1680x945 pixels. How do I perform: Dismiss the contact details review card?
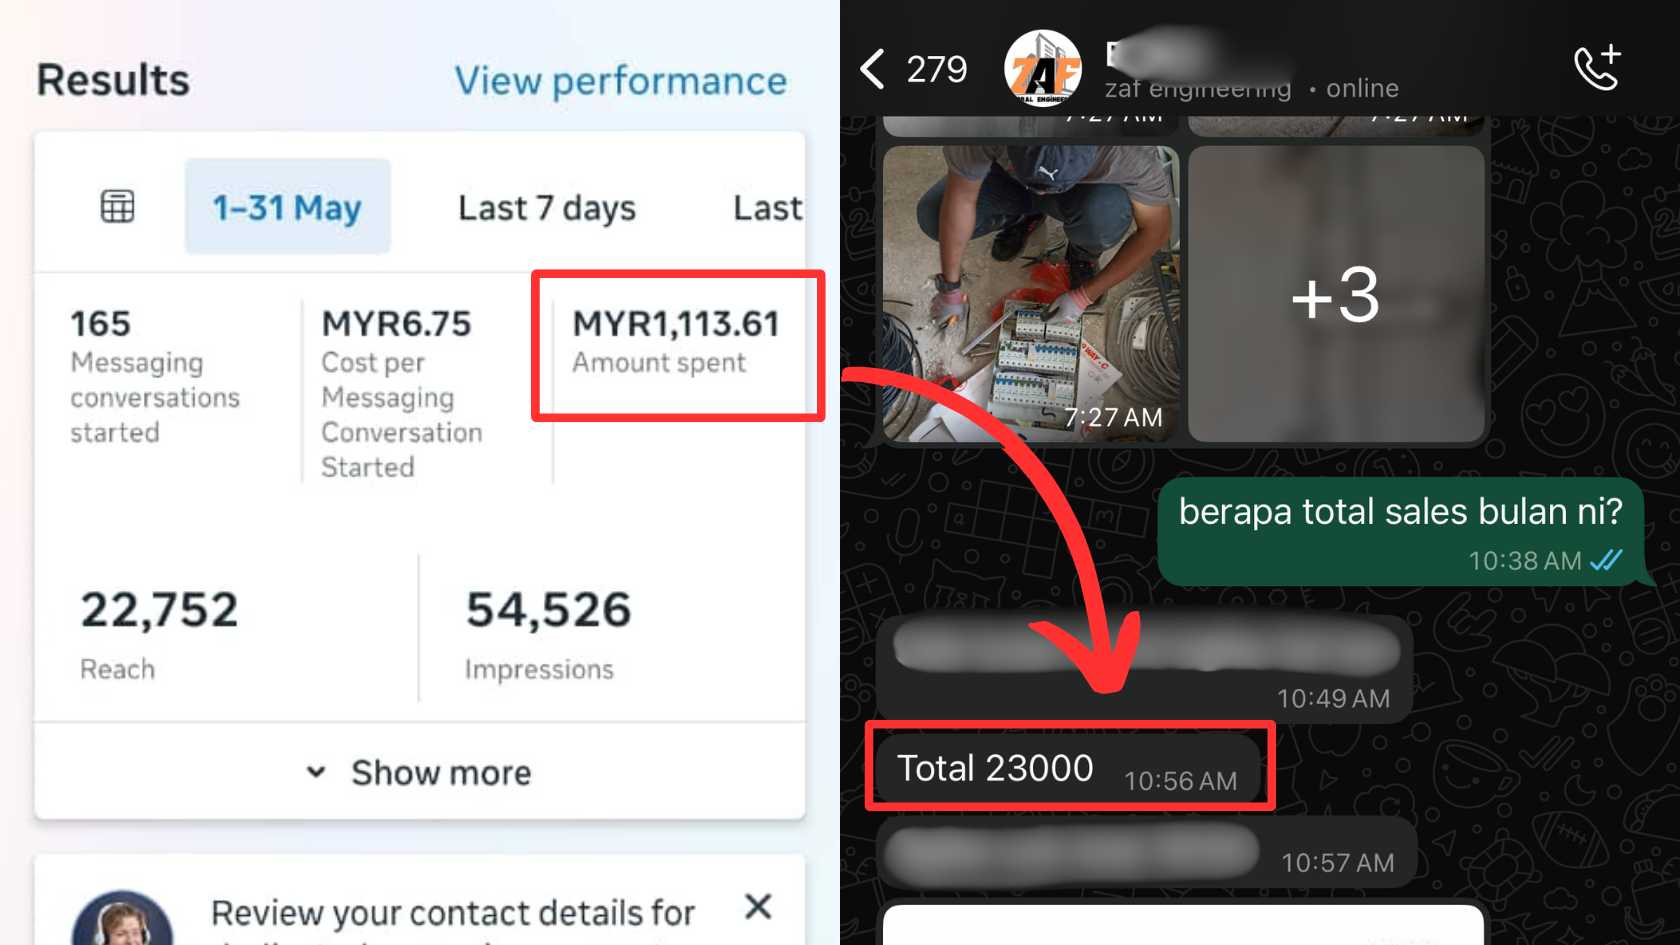point(758,906)
